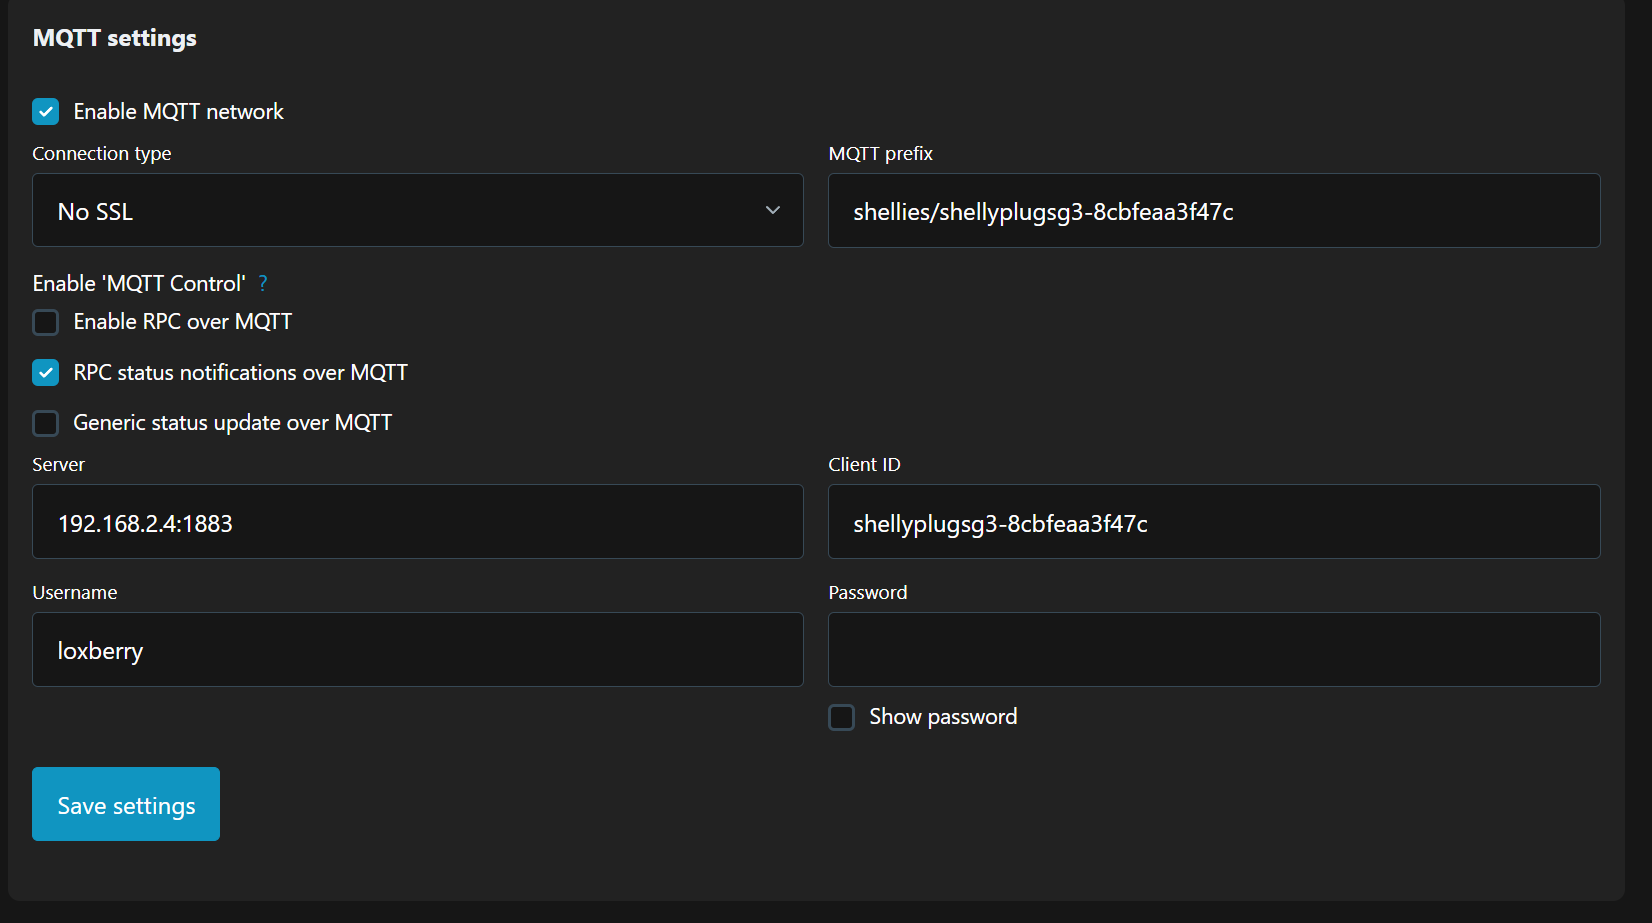The width and height of the screenshot is (1652, 923).
Task: Click into the MQTT prefix field
Action: point(1214,211)
